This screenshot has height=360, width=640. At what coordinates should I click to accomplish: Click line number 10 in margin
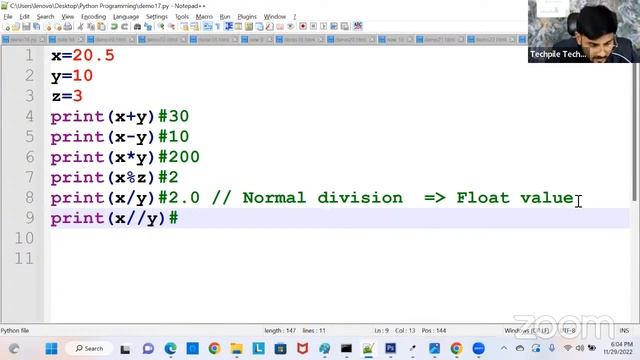click(x=24, y=238)
